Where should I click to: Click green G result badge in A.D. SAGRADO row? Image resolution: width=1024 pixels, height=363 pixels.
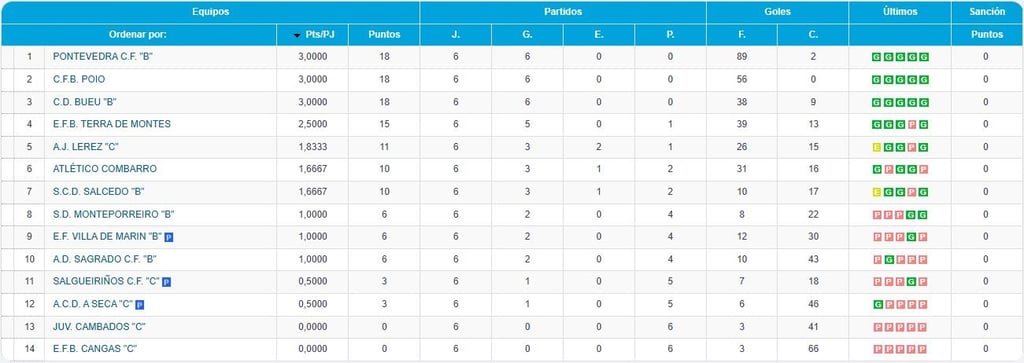pos(889,259)
